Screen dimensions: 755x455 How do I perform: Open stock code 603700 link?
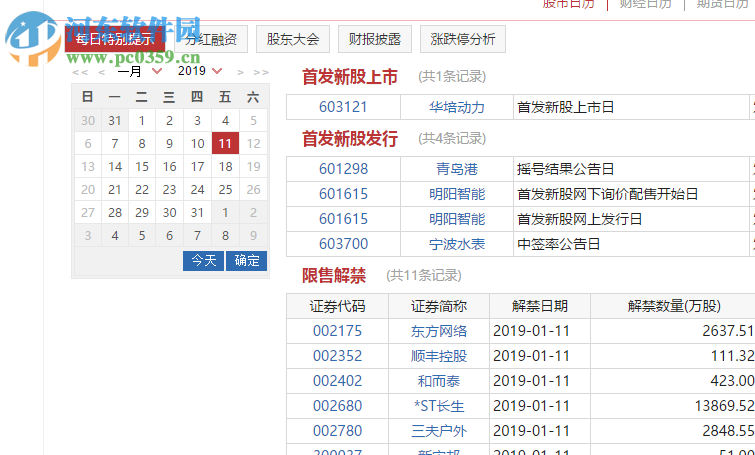pyautogui.click(x=343, y=244)
